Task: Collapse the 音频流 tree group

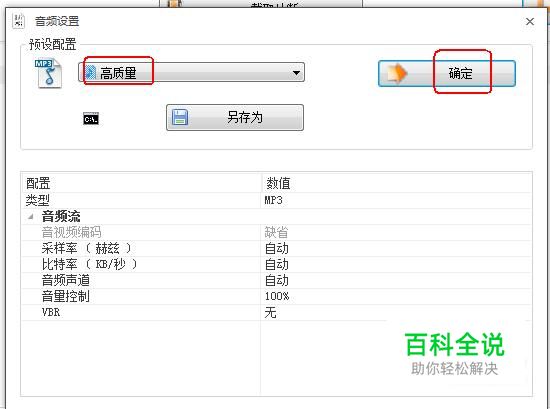Action: tap(31, 216)
